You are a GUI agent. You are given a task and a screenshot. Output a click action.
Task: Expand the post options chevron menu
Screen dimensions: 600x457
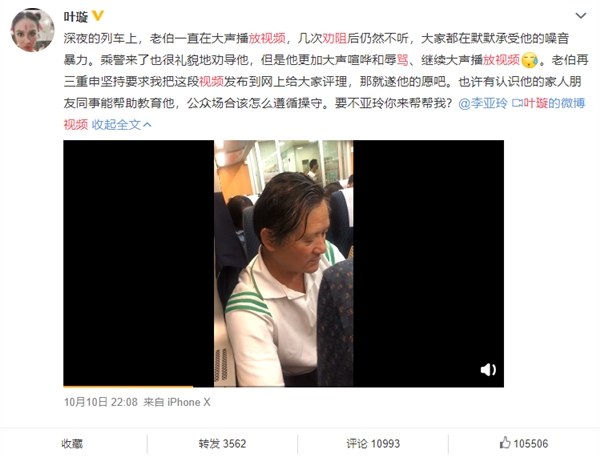tap(581, 16)
